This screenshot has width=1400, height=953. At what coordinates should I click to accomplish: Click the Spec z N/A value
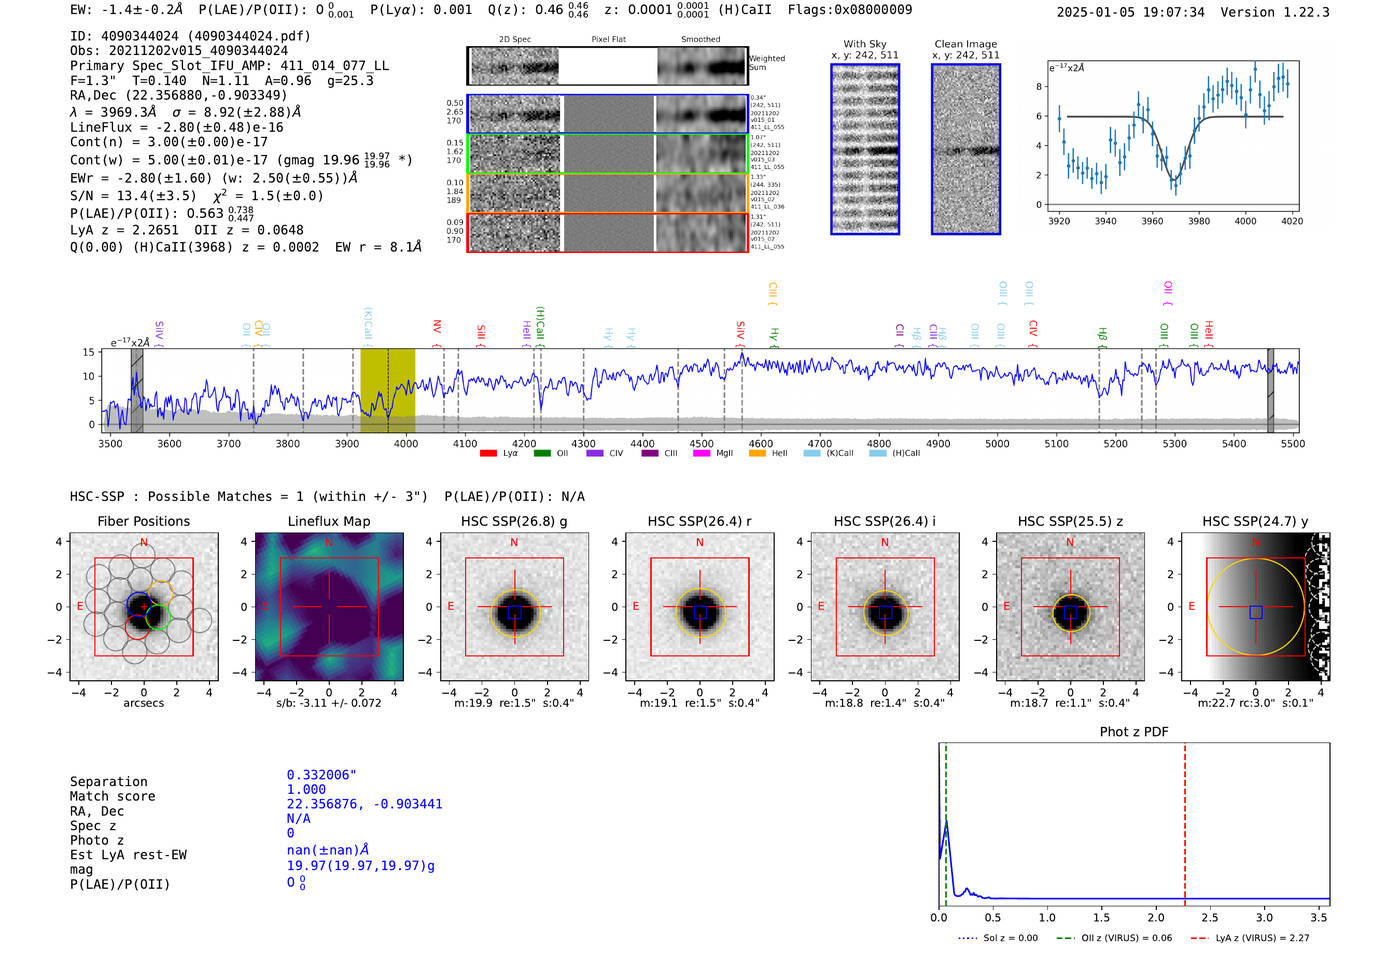tap(298, 819)
